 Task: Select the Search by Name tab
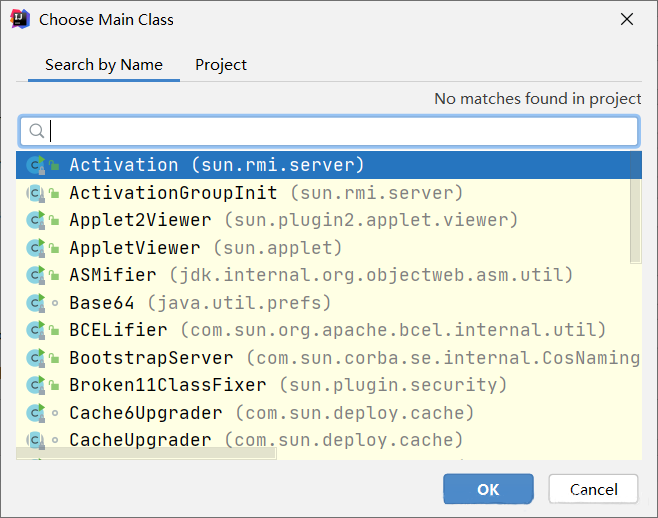click(x=104, y=65)
